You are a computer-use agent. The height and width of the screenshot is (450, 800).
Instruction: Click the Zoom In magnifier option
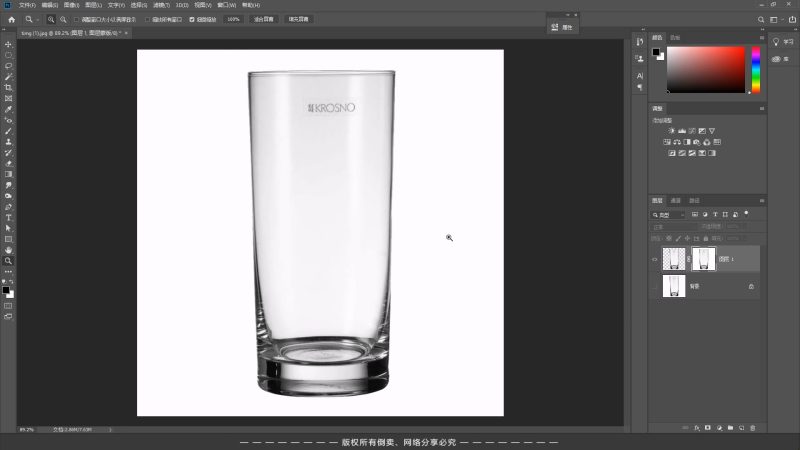51,19
